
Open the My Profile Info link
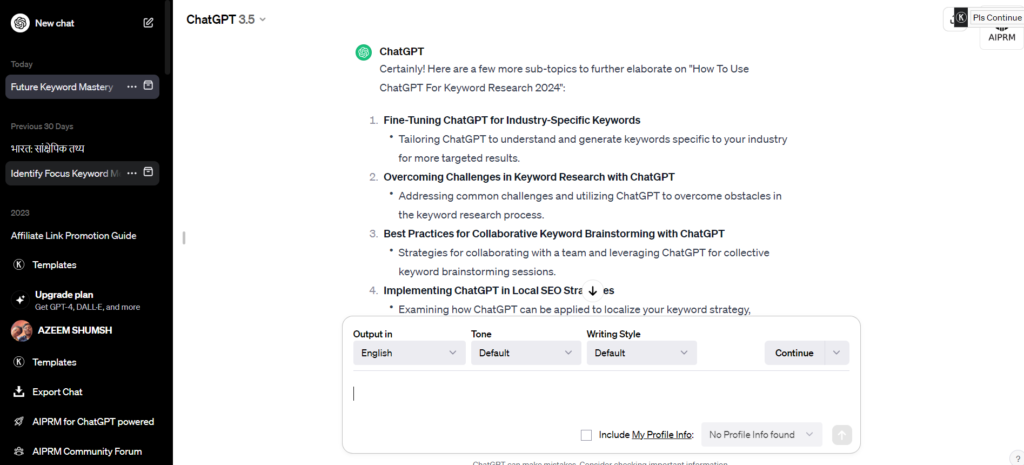pyautogui.click(x=662, y=435)
